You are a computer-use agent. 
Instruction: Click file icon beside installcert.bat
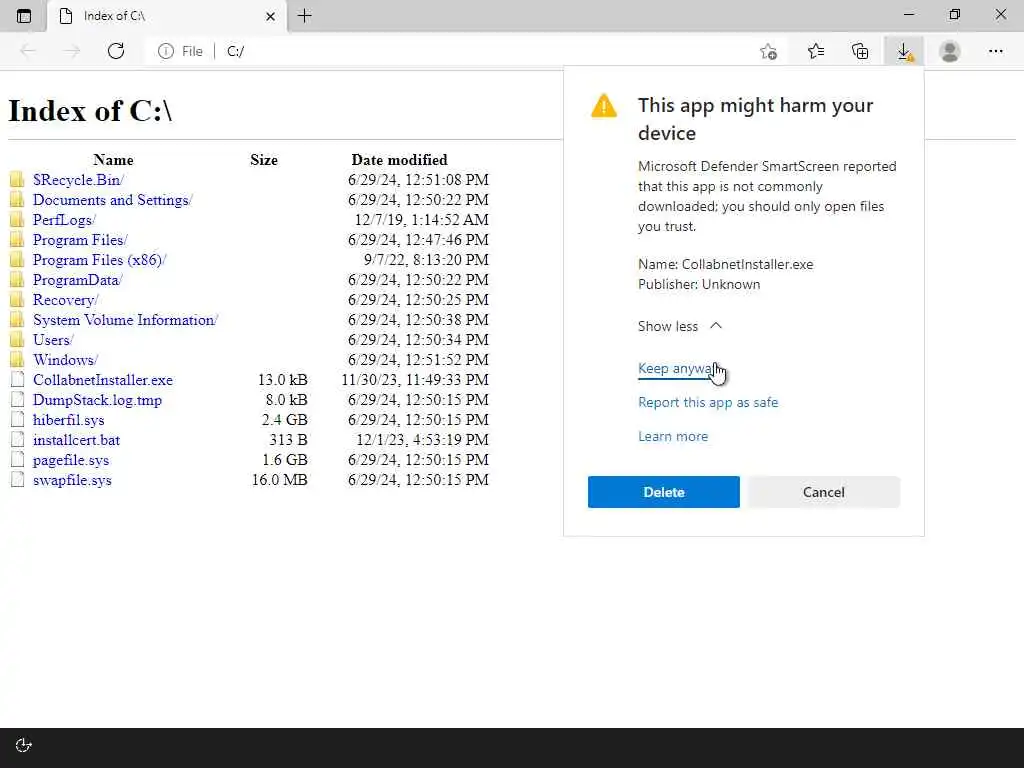[17, 440]
